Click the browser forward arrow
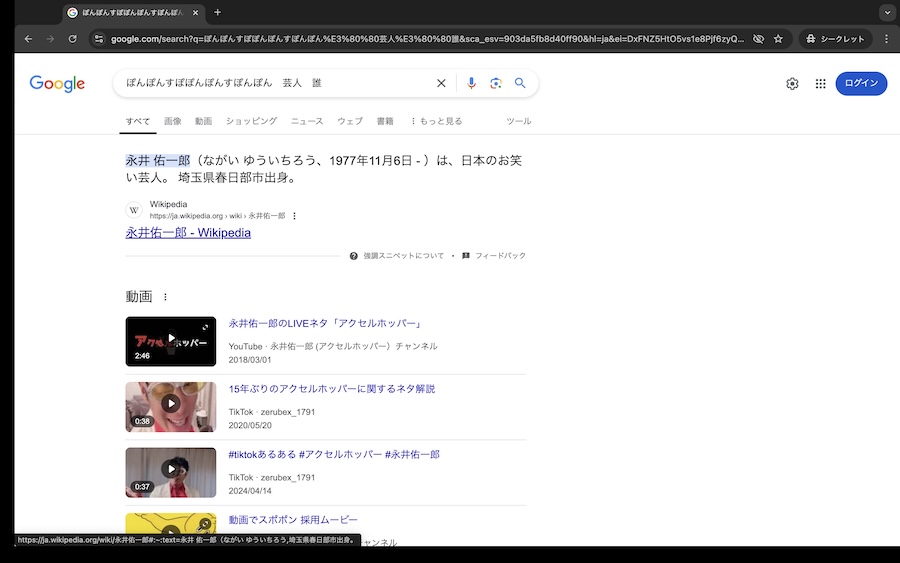 51,39
